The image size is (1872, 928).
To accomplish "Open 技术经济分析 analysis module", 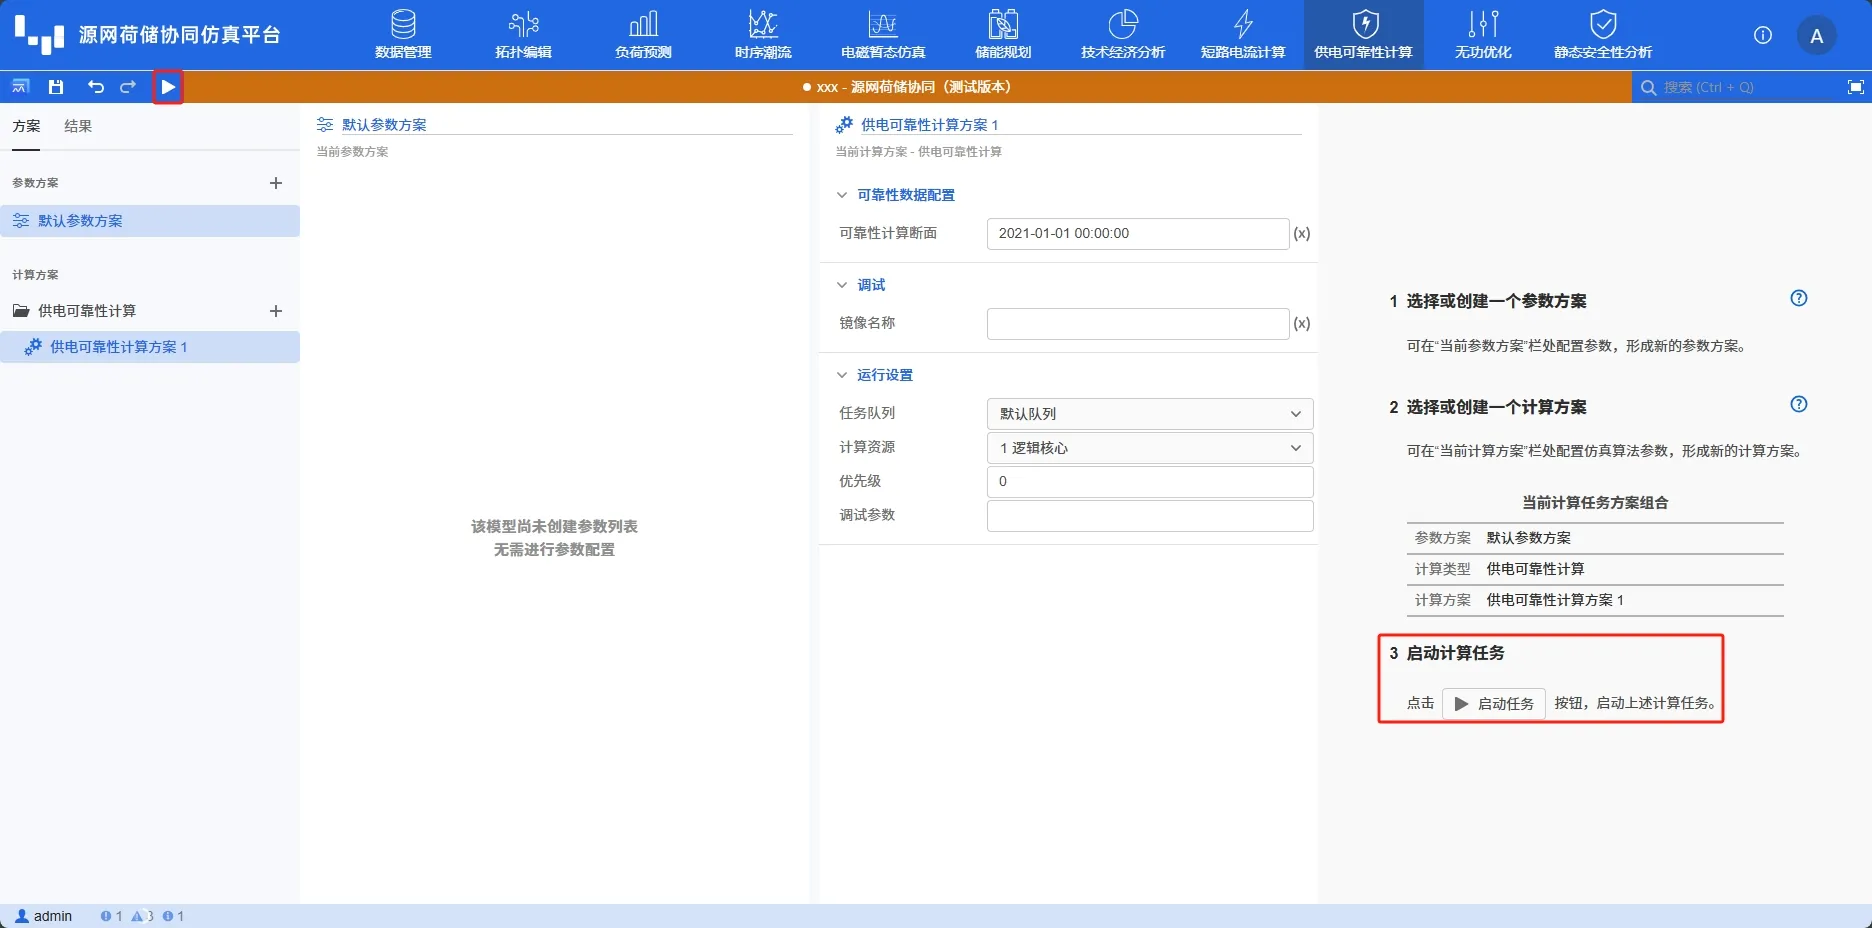I will [x=1123, y=35].
